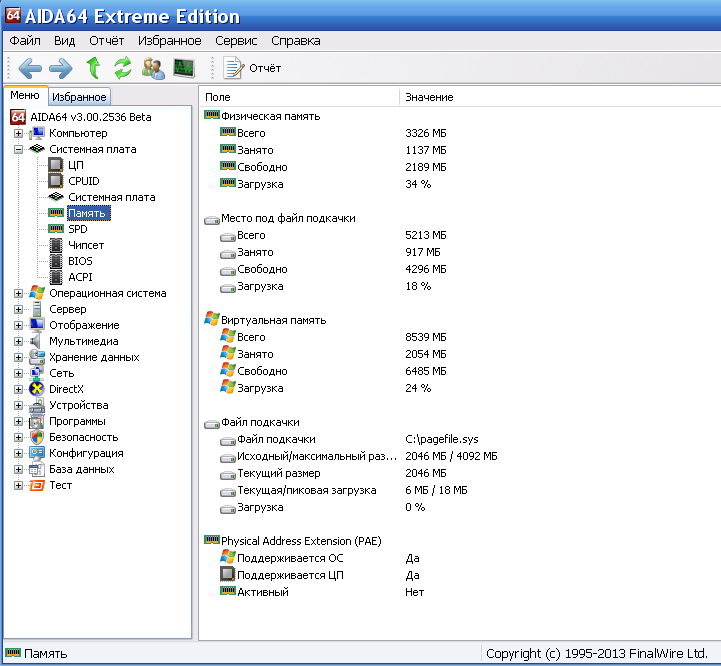This screenshot has width=721, height=666.
Task: Click the Программы tree icon
Action: (x=37, y=422)
